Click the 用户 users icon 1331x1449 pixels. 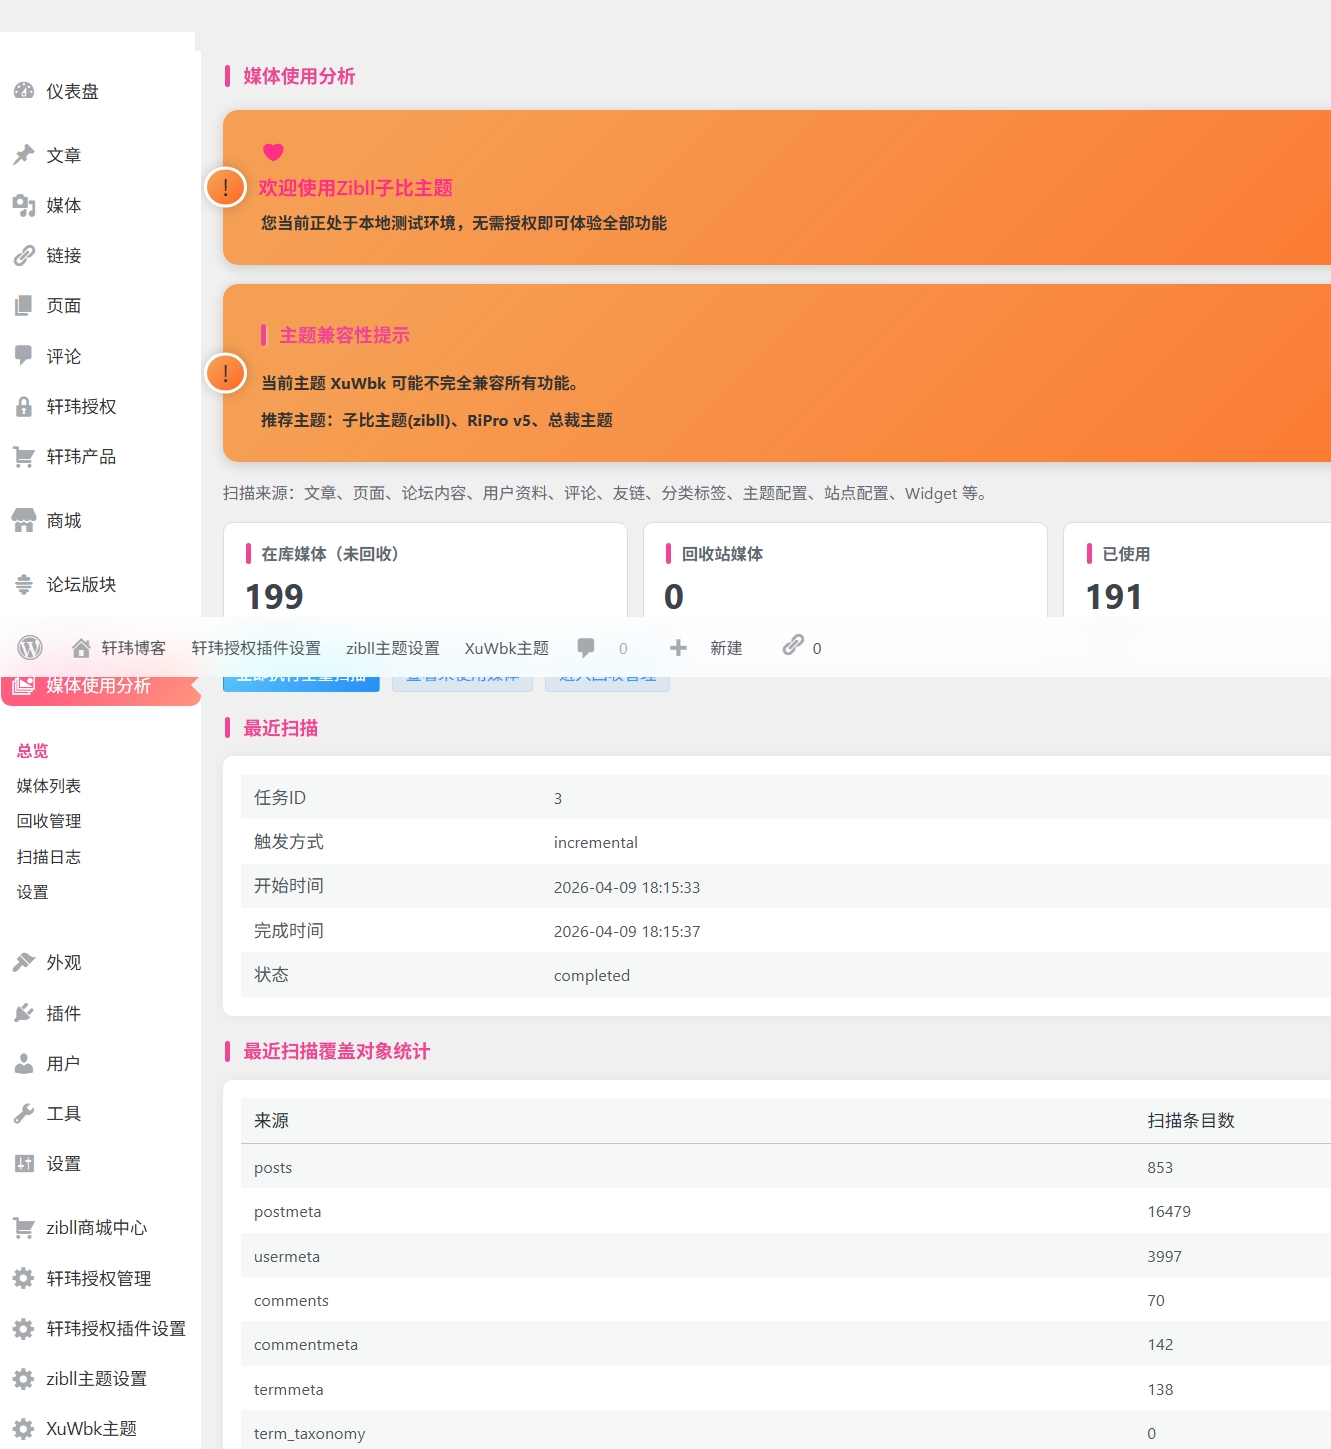point(24,1063)
